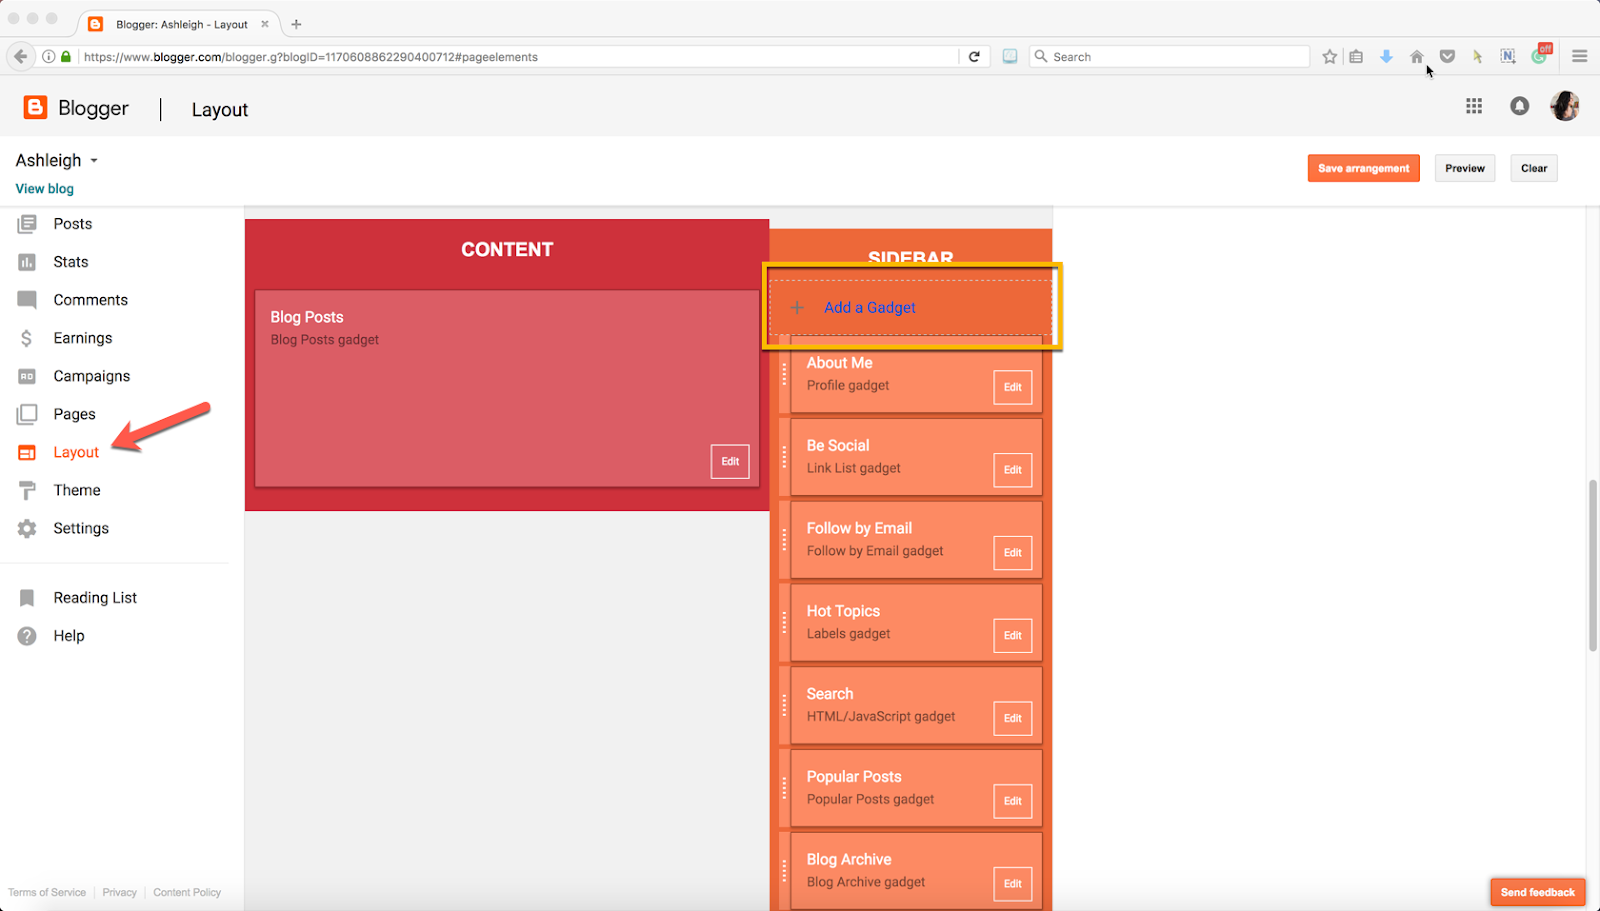Viewport: 1600px width, 911px height.
Task: Select the Blogger: Ashleigh - Layout tab
Action: tap(178, 23)
